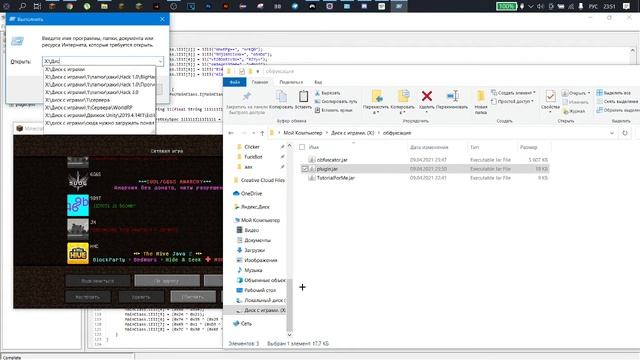The height and width of the screenshot is (360, 640).
Task: Select Документы in the navigation pane
Action: [253, 240]
